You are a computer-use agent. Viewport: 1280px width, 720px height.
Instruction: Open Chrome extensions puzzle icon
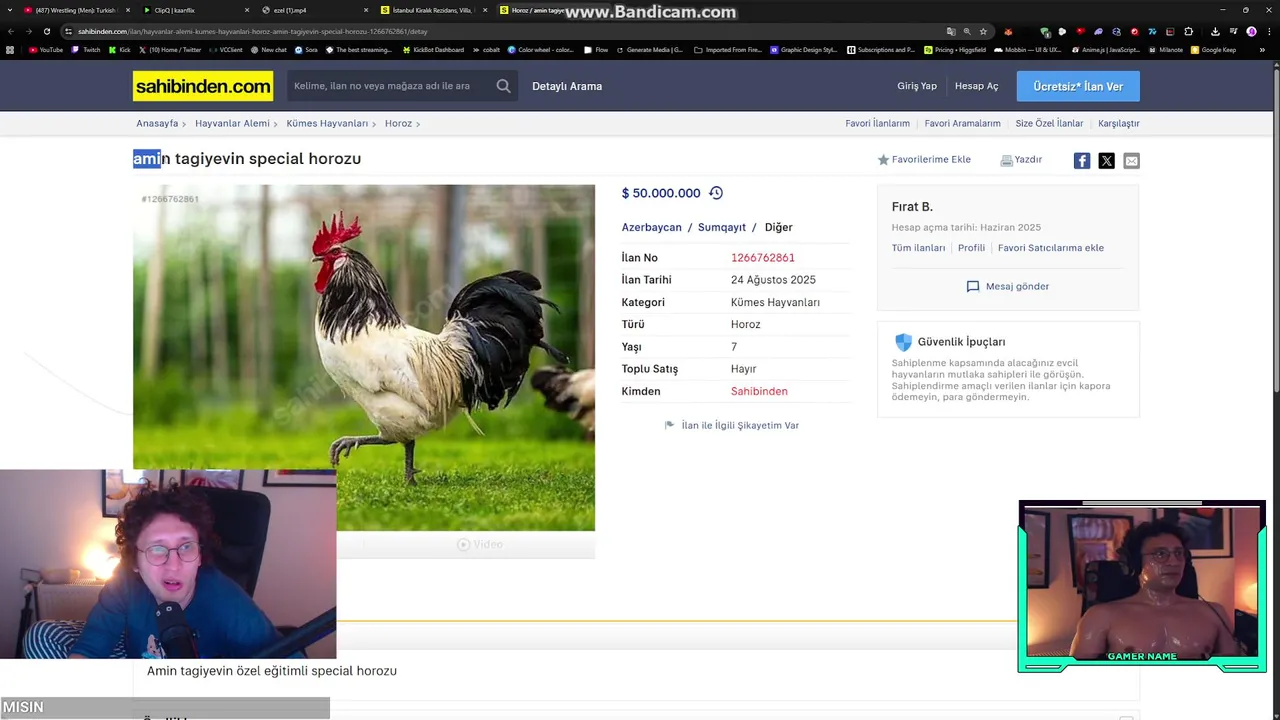click(1188, 31)
